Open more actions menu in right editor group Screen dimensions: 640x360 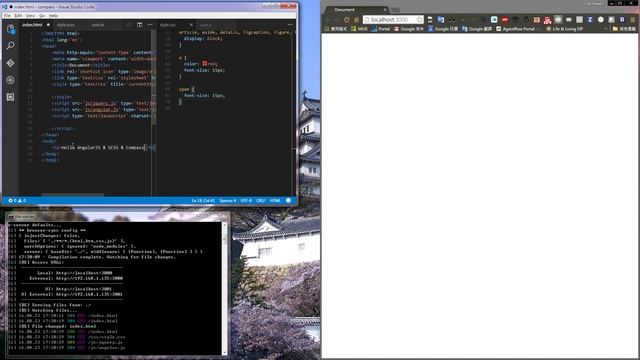[290, 25]
